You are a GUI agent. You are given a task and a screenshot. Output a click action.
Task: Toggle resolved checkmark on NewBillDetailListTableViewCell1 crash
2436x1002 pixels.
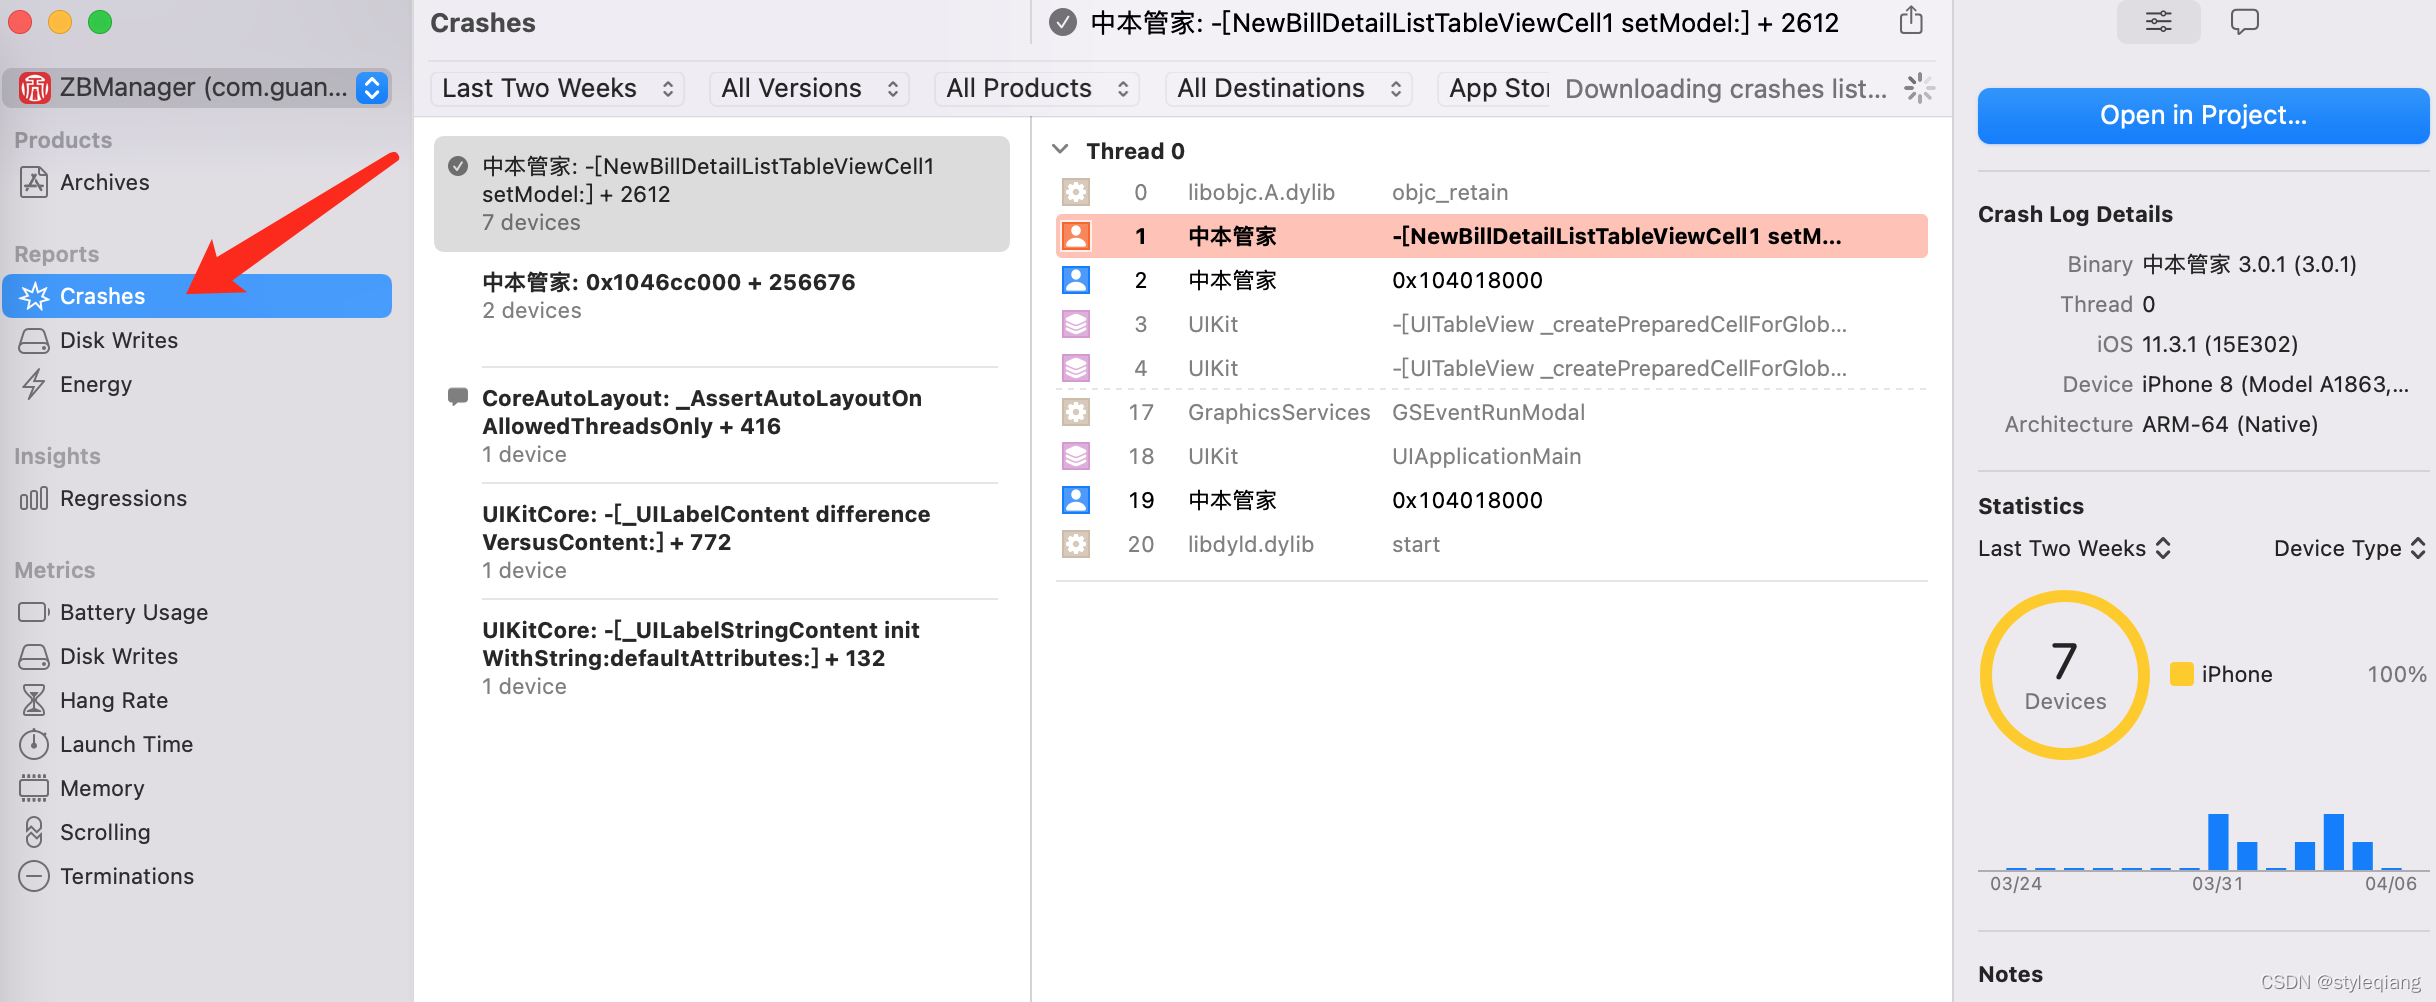click(x=458, y=166)
